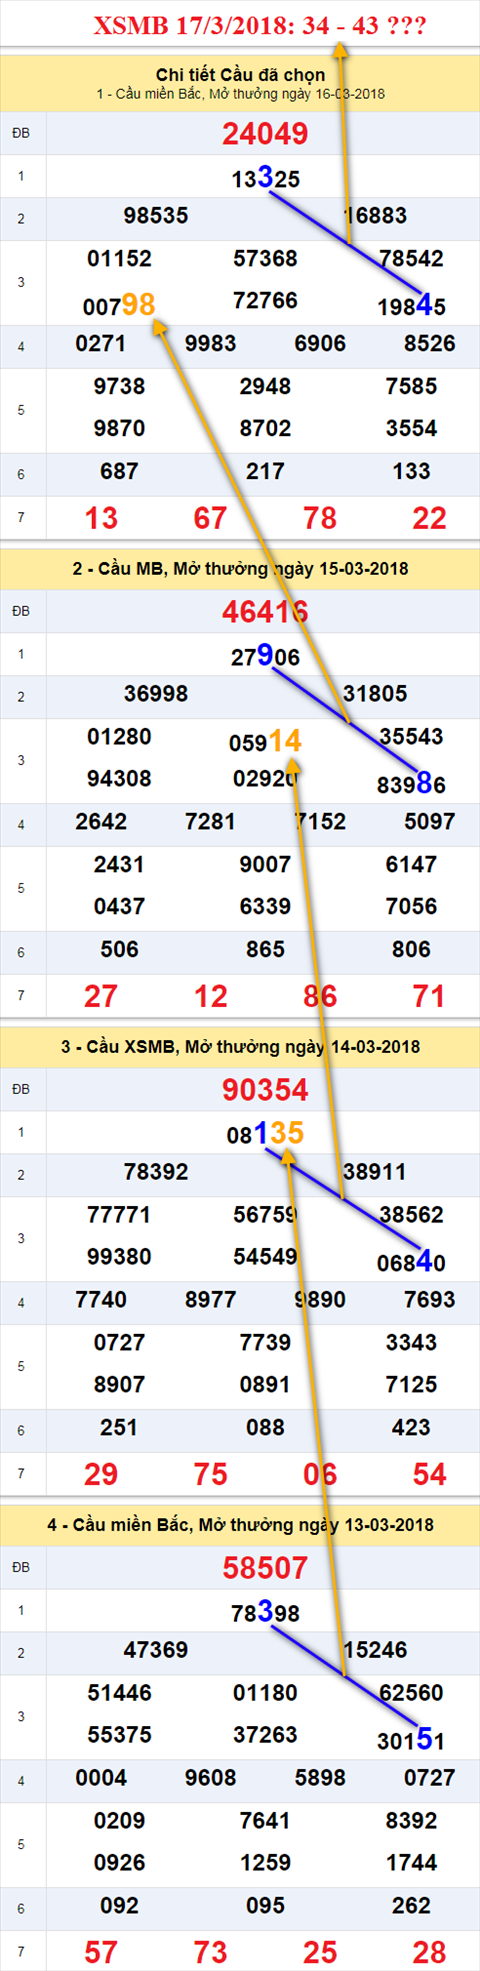Select fifth prize number 7641
The image size is (480, 1971).
(x=265, y=1820)
